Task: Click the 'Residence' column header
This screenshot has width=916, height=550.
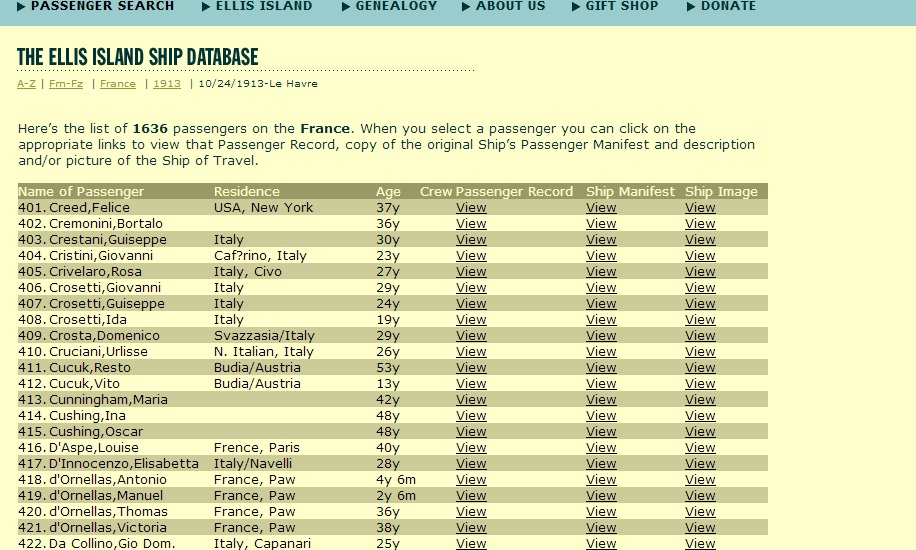Action: click(x=247, y=191)
